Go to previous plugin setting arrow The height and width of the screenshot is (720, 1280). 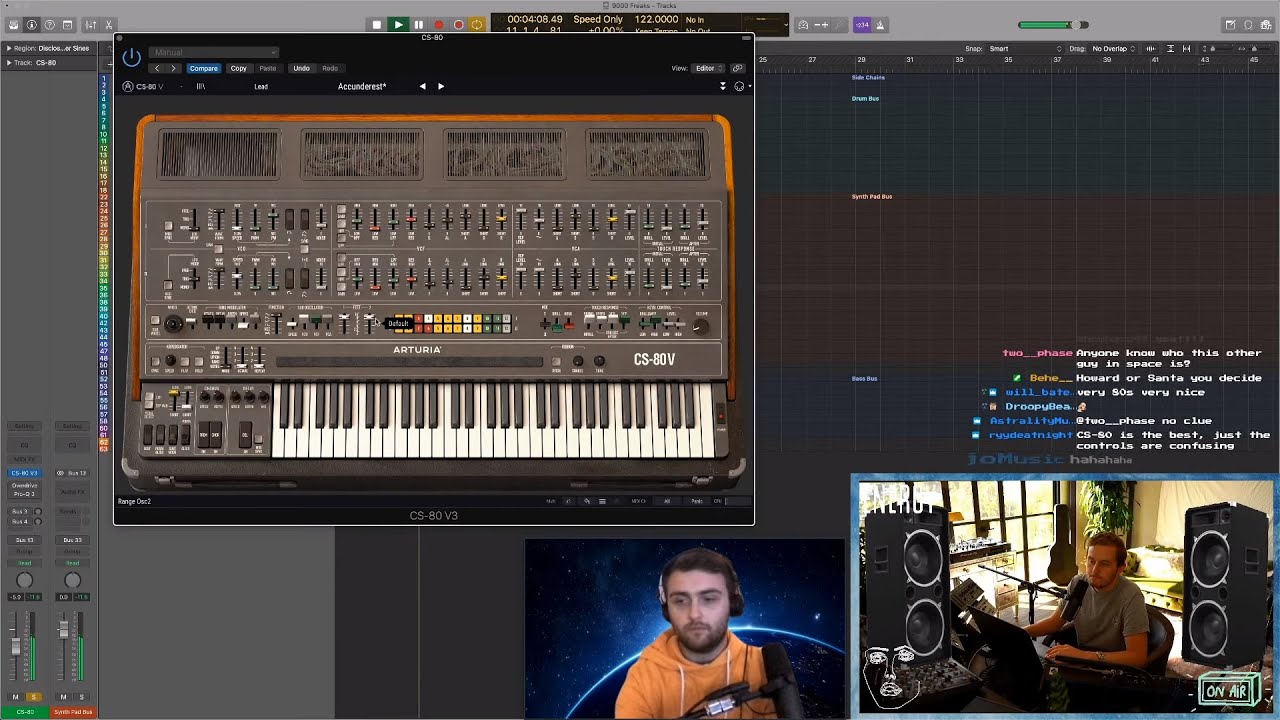click(156, 68)
